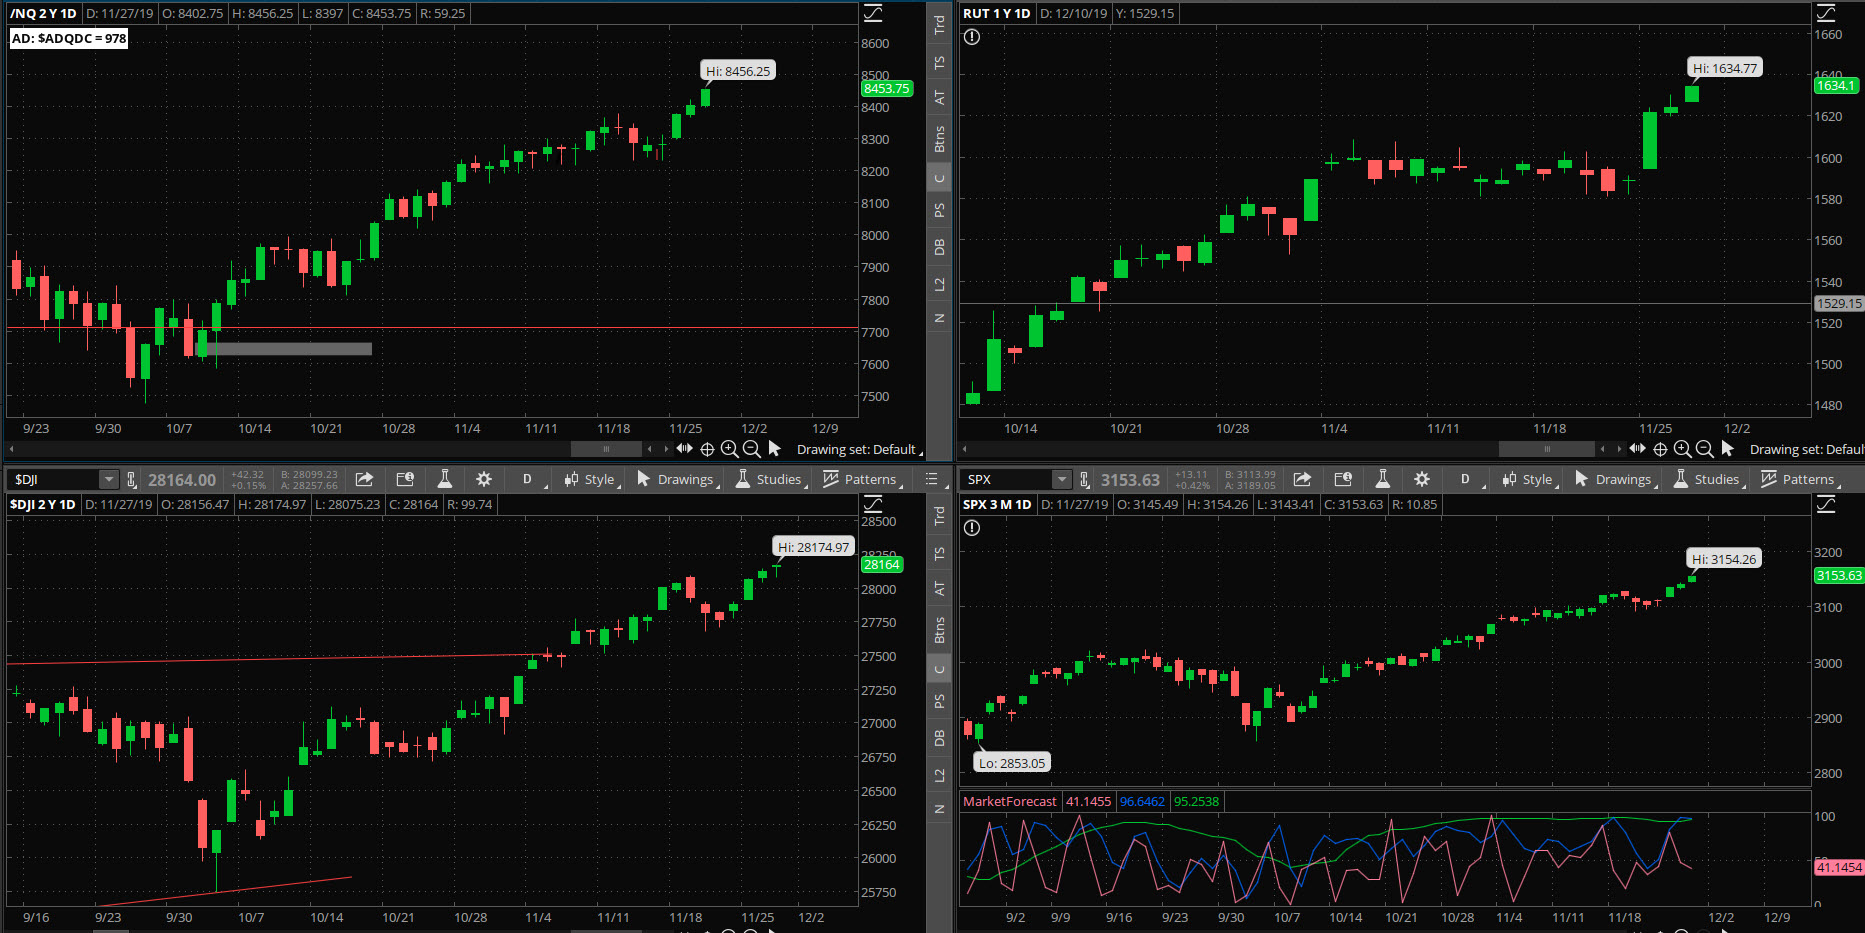The image size is (1865, 933).
Task: Open the L2 sidebar tab beside the /NQ chart
Action: (x=939, y=285)
